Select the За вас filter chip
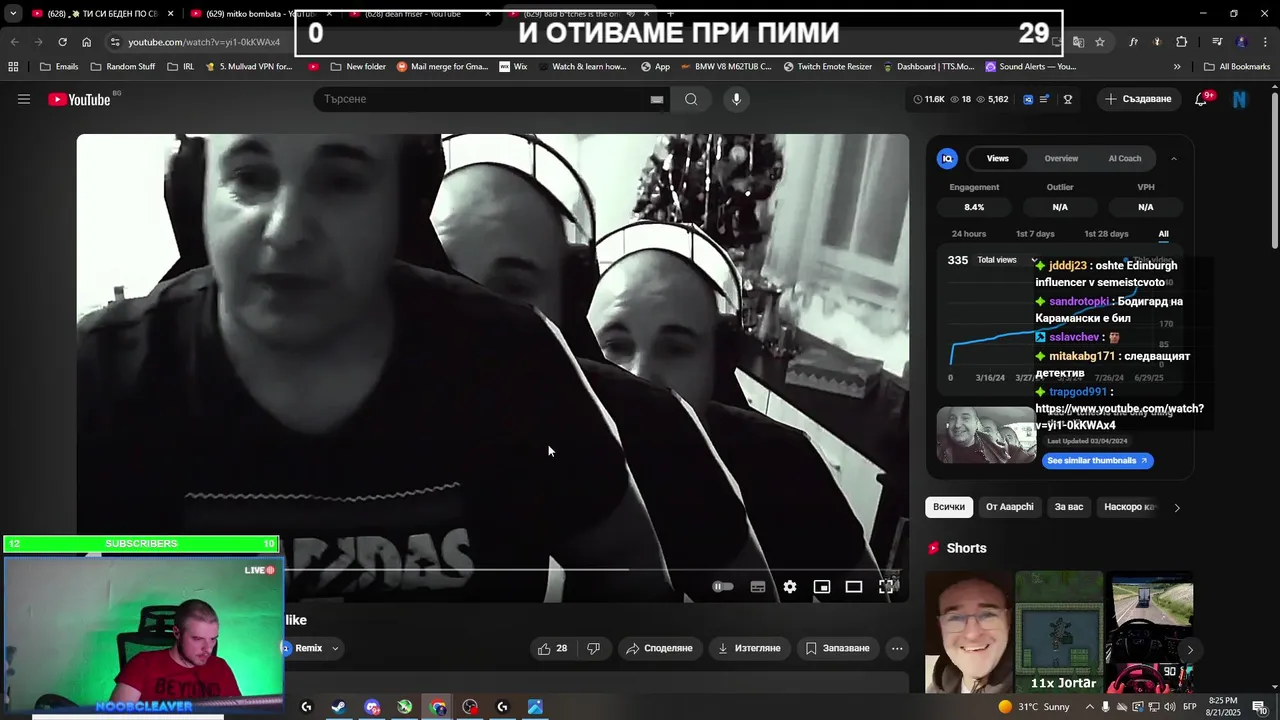The height and width of the screenshot is (720, 1280). [x=1069, y=507]
